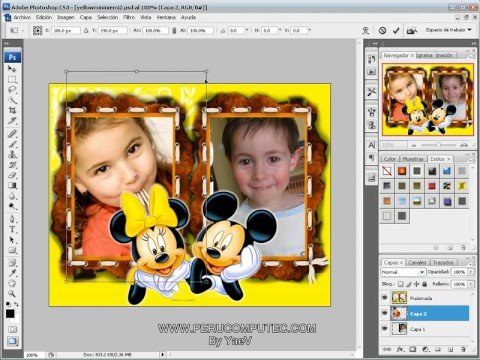Image resolution: width=480 pixels, height=360 pixels.
Task: Open the Archivo menu
Action: (x=22, y=17)
